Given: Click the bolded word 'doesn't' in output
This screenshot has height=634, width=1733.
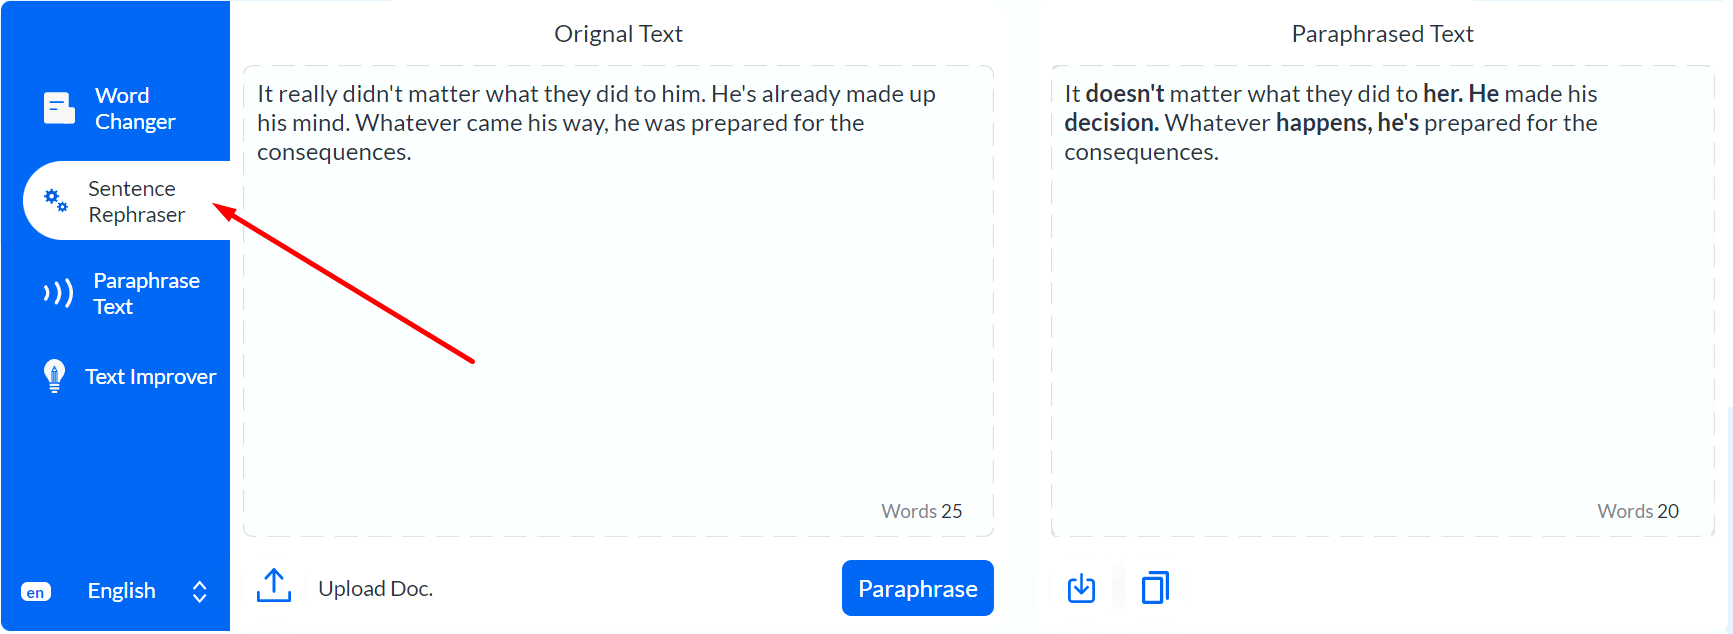Looking at the screenshot, I should 1125,94.
